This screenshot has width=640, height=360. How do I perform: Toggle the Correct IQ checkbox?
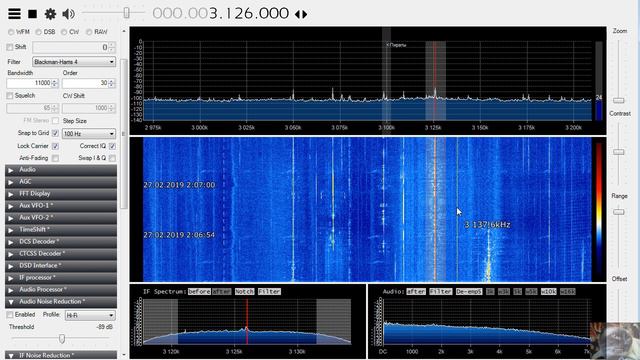pyautogui.click(x=112, y=146)
